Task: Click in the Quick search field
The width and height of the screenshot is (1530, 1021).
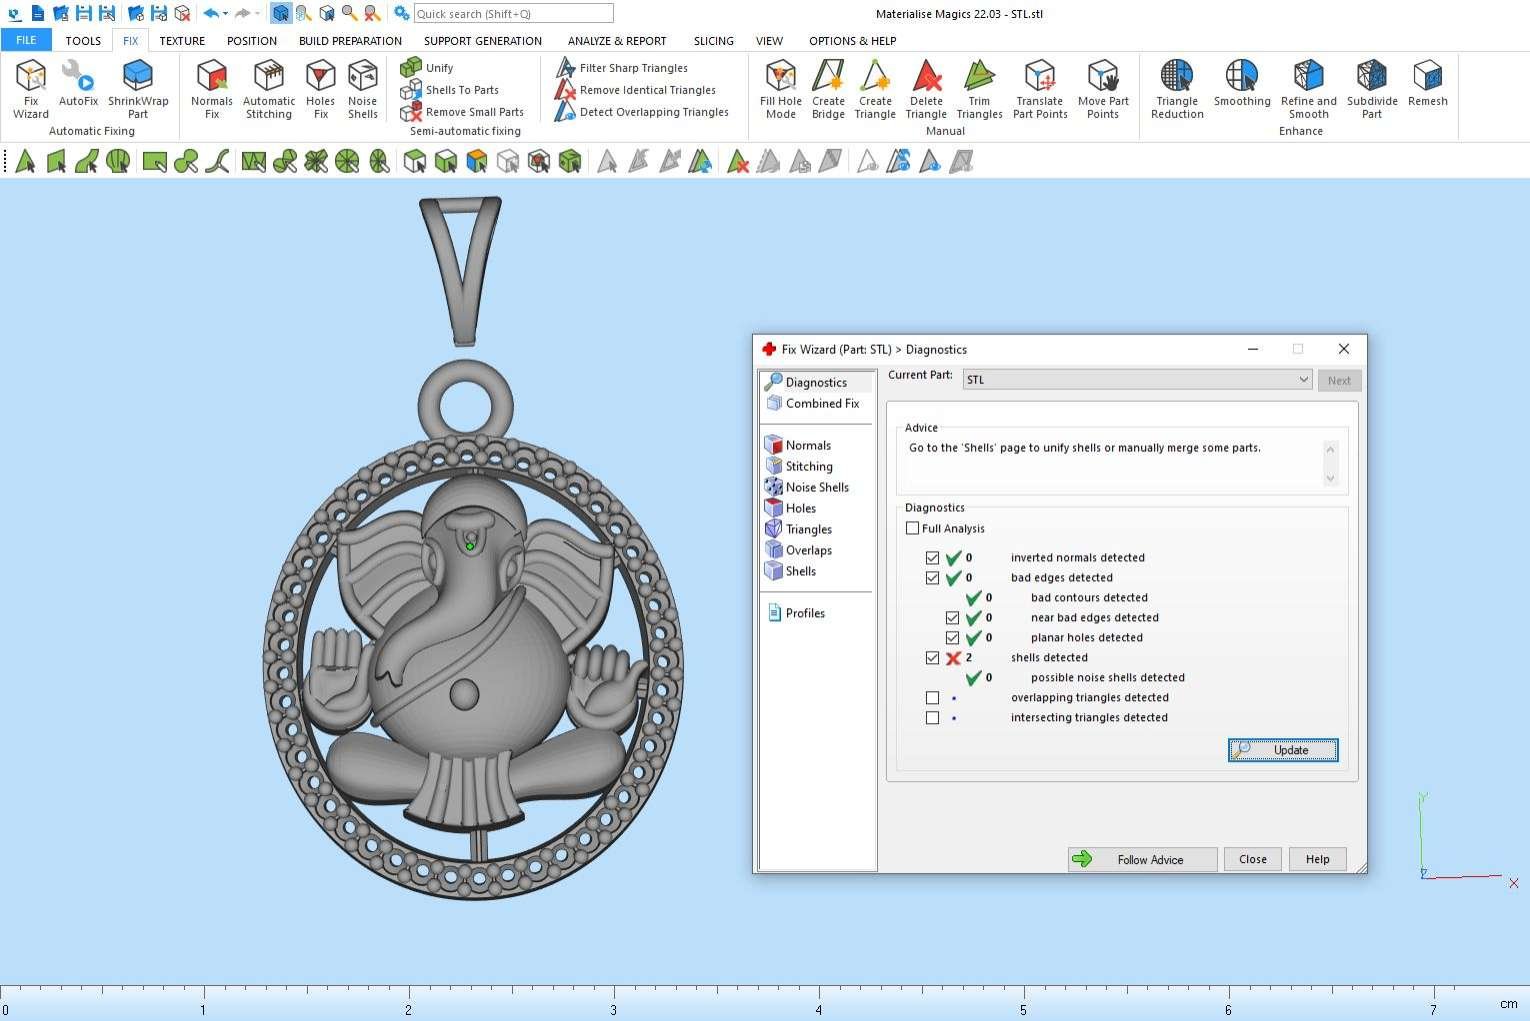Action: coord(512,14)
